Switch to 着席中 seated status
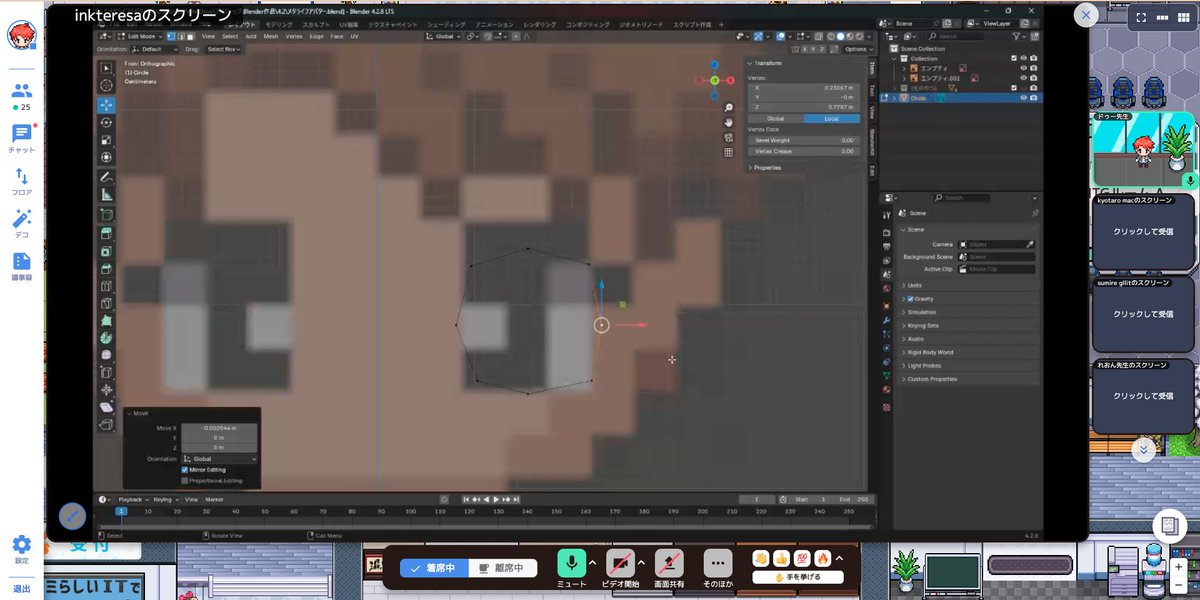Image resolution: width=1200 pixels, height=600 pixels. click(434, 568)
